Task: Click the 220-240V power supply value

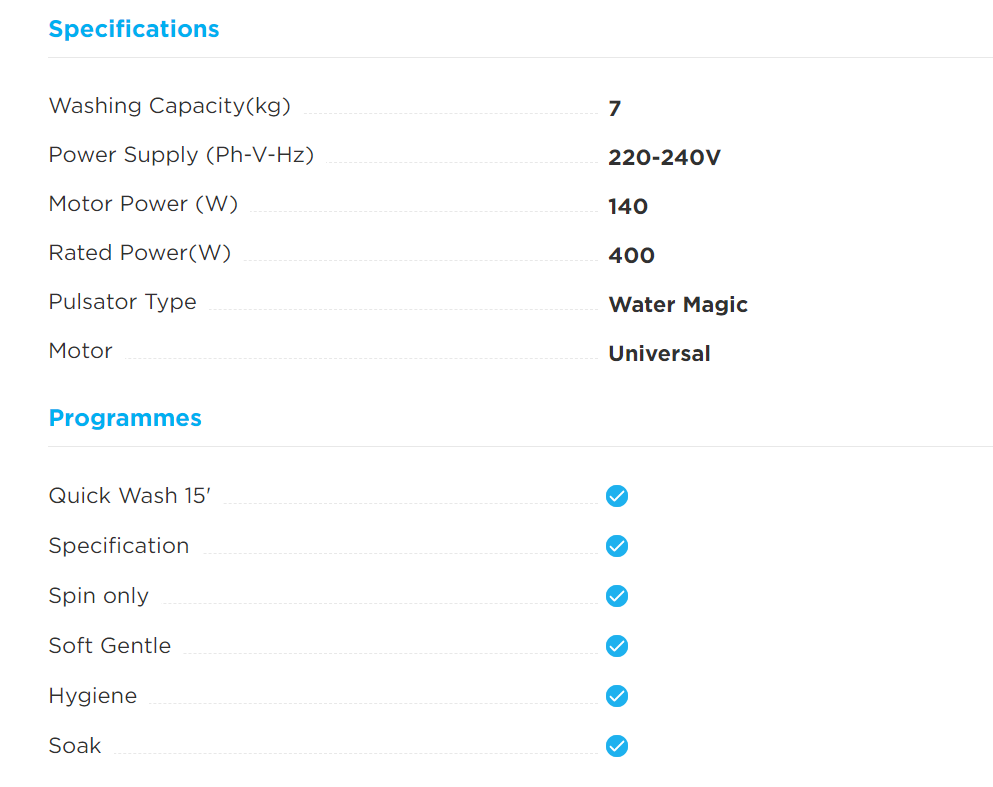Action: 664,158
